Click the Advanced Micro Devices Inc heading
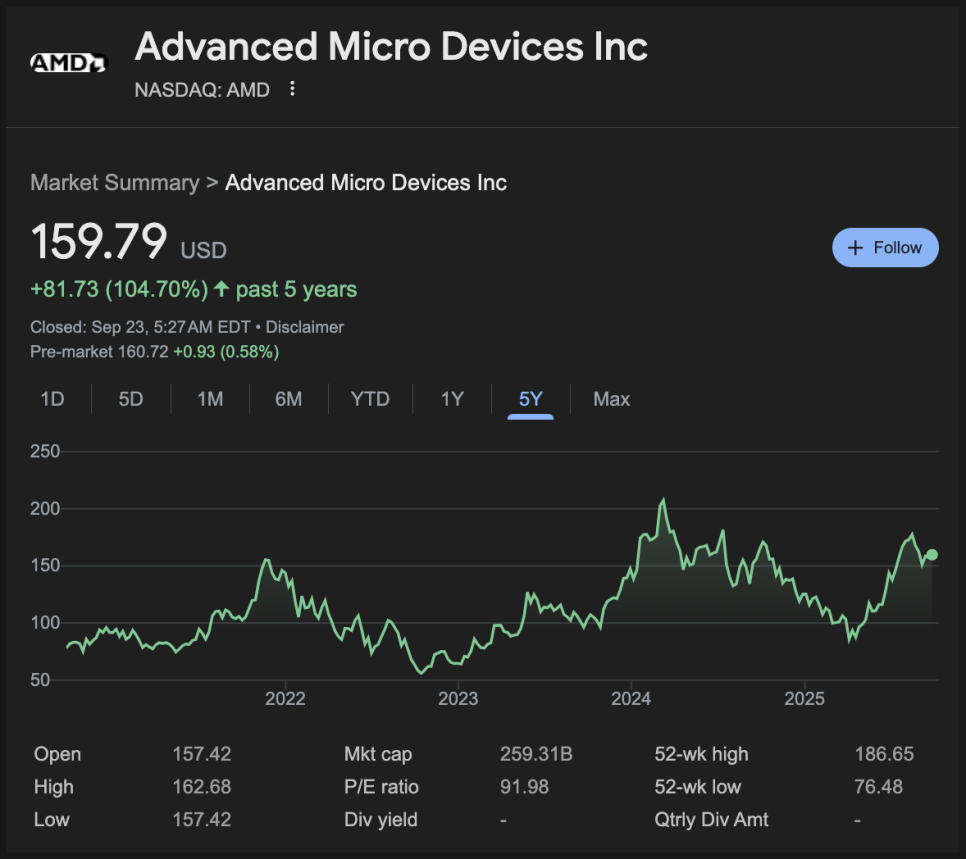 [x=391, y=46]
